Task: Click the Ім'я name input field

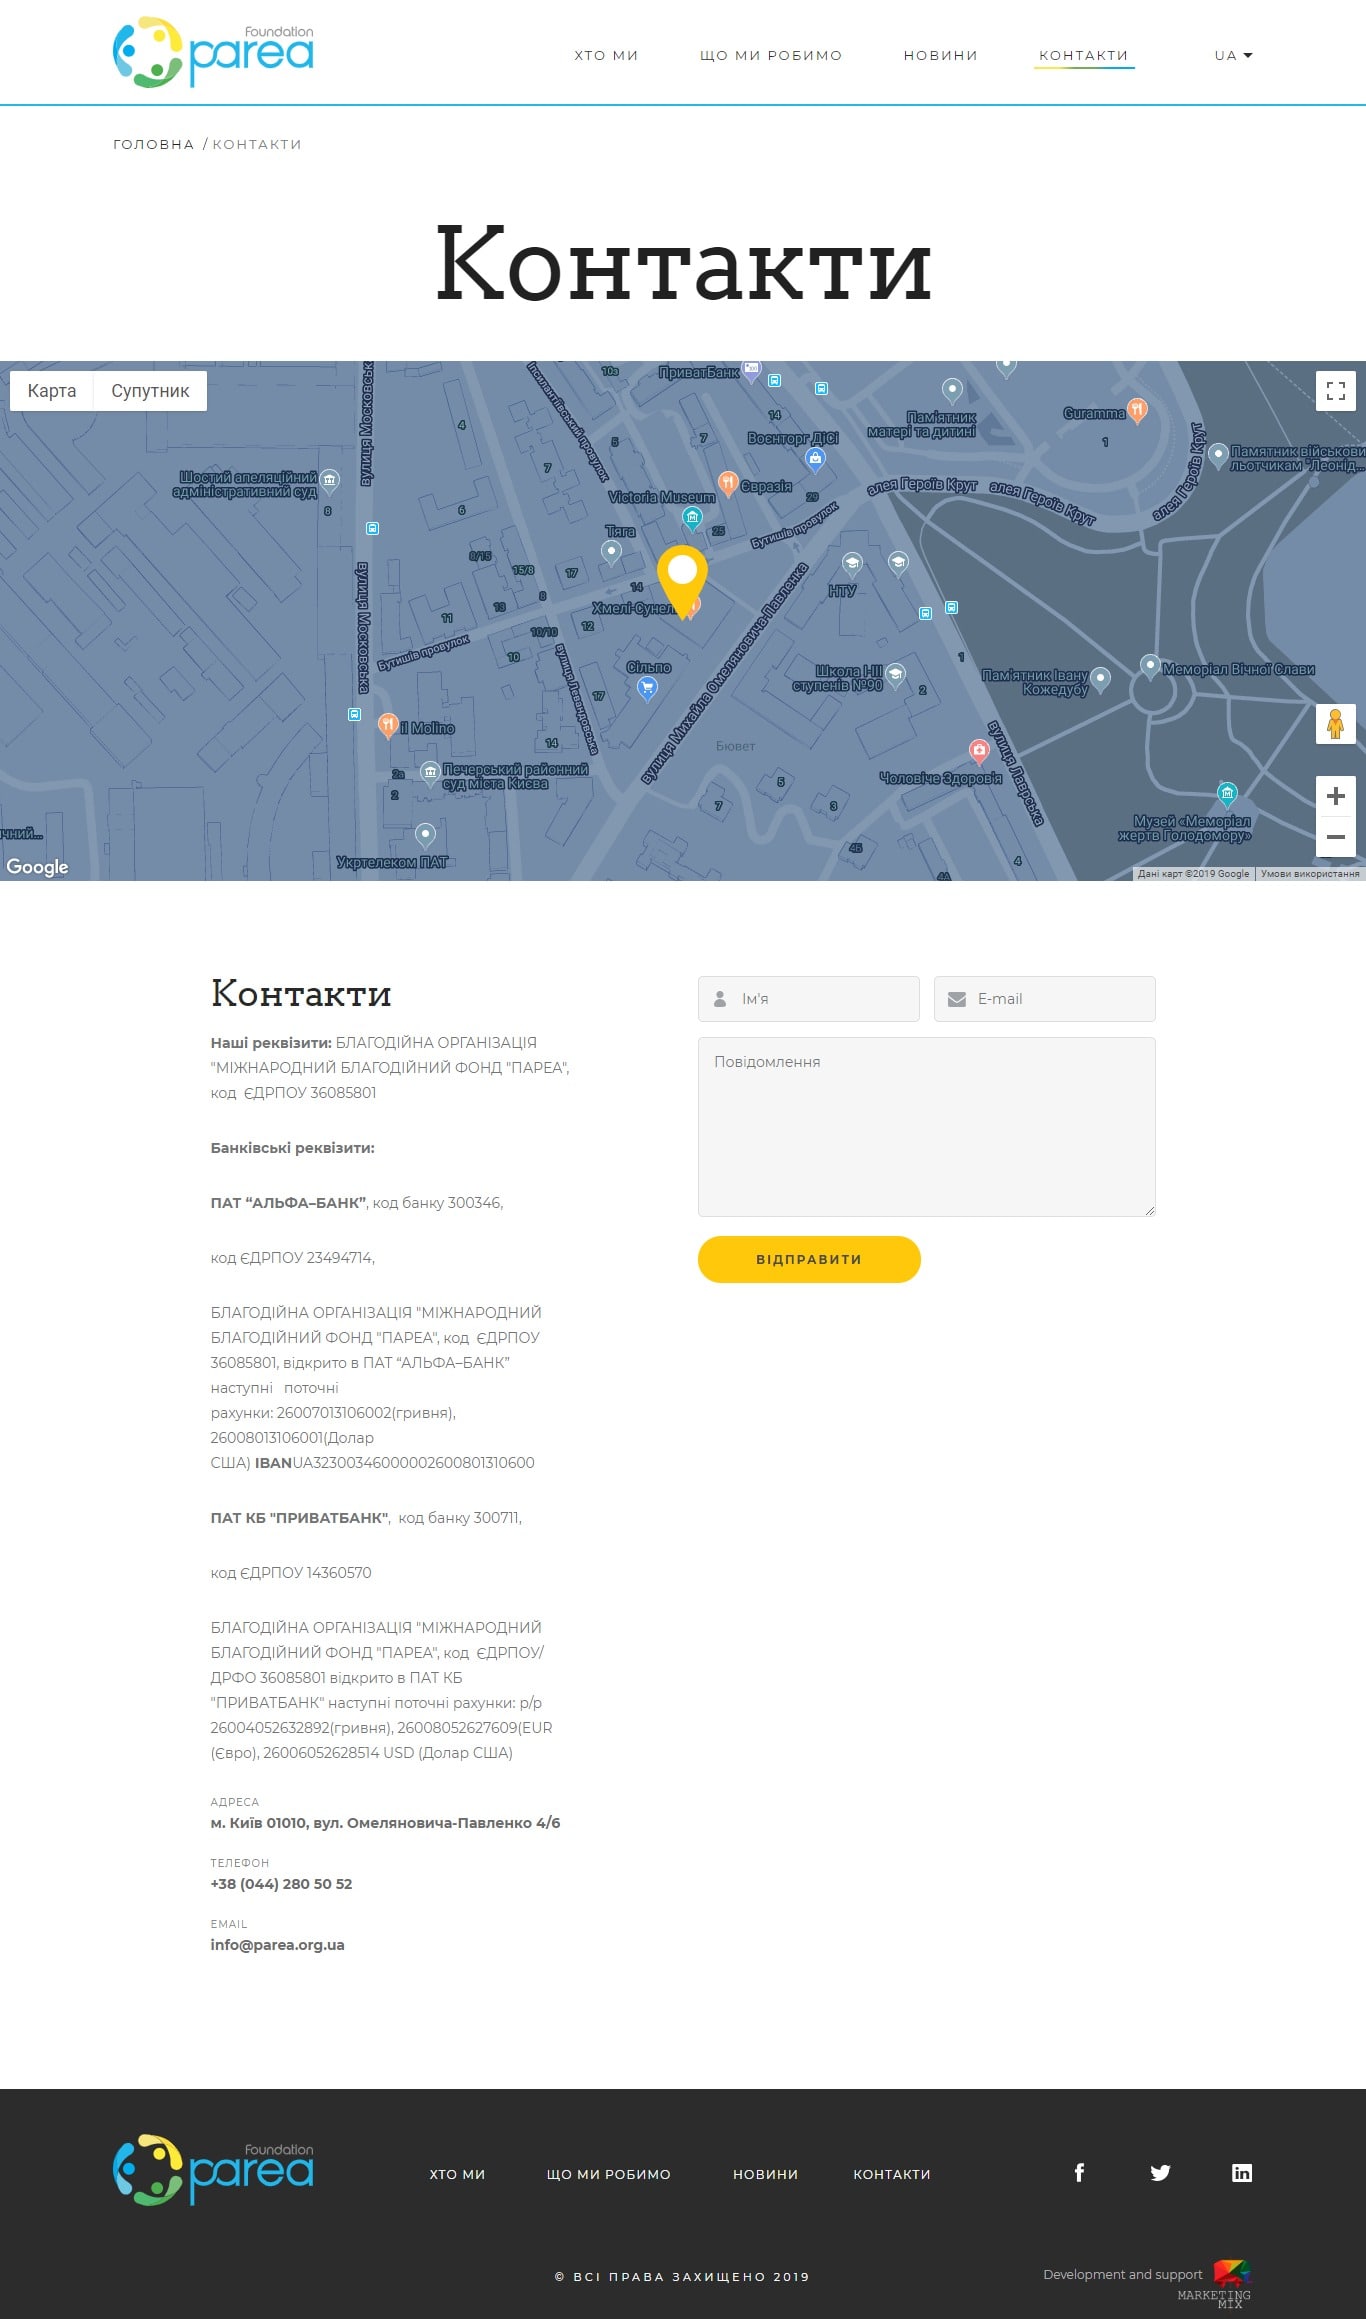Action: pyautogui.click(x=825, y=999)
